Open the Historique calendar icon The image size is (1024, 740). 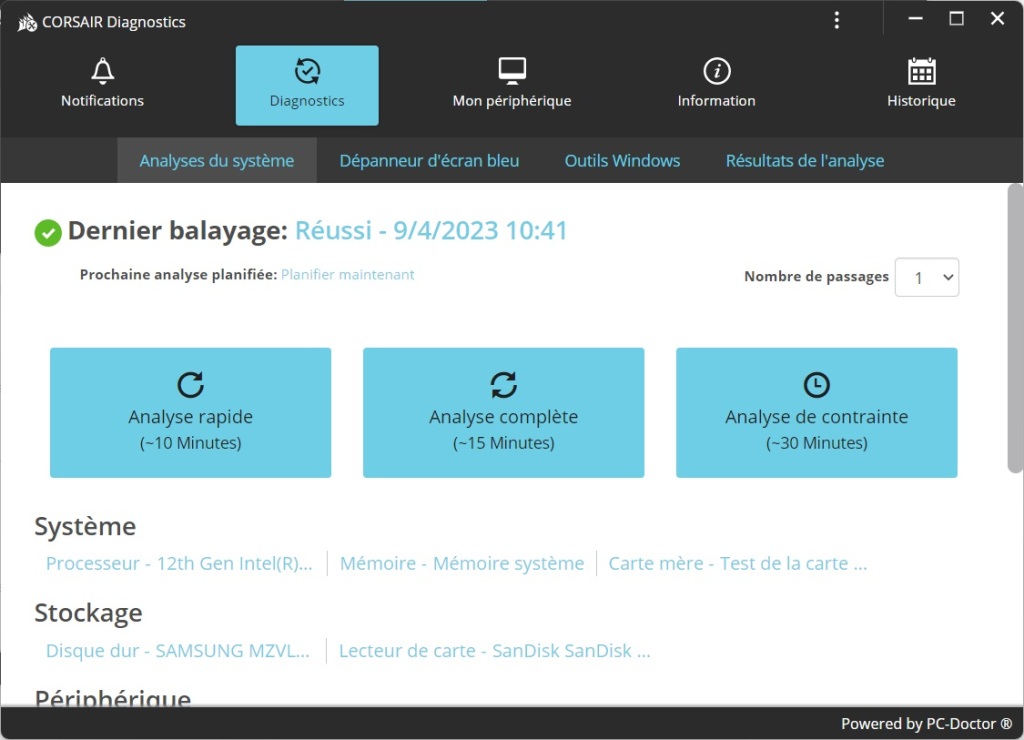(920, 70)
